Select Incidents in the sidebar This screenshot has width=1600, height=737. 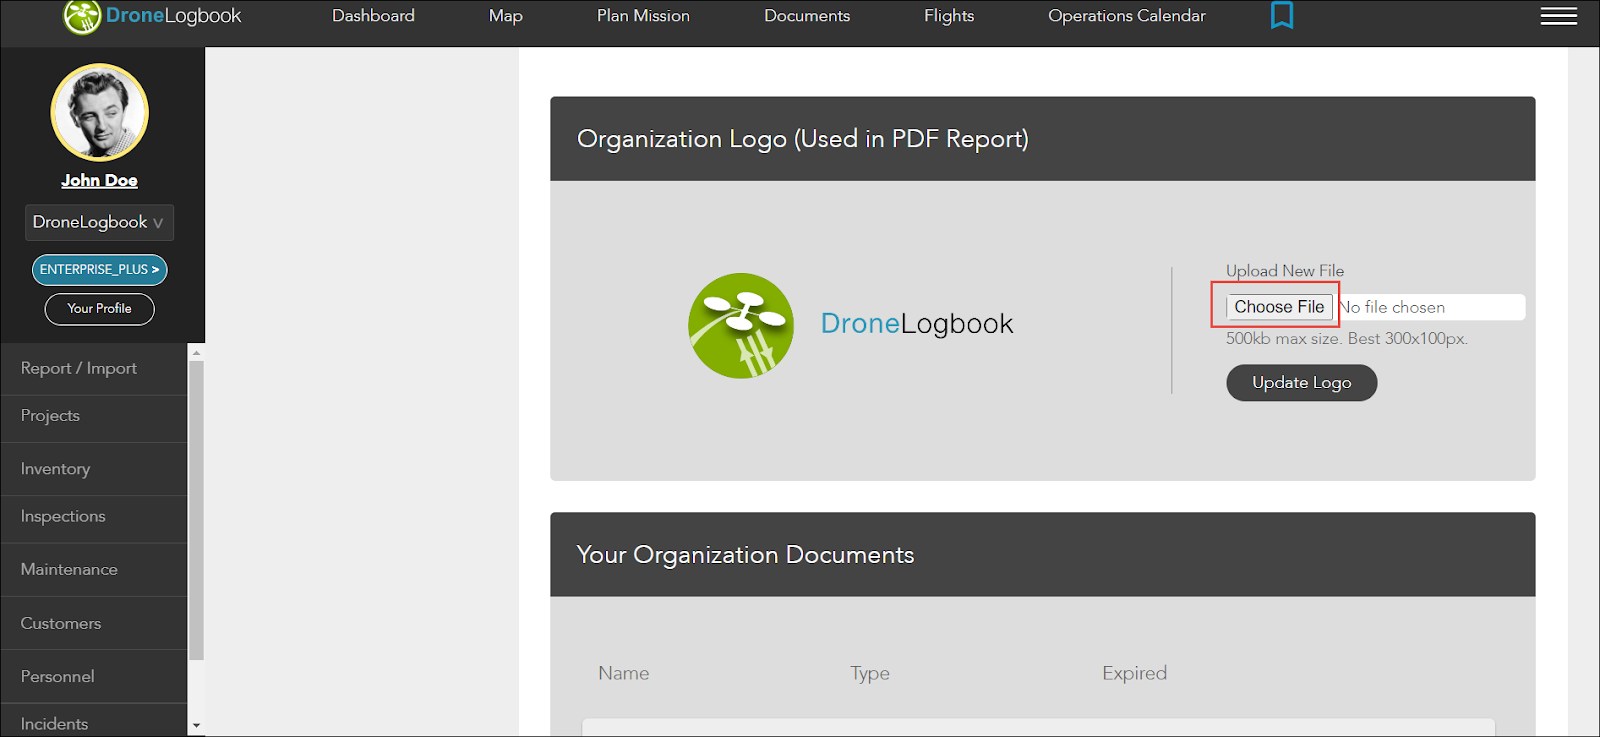coord(94,722)
